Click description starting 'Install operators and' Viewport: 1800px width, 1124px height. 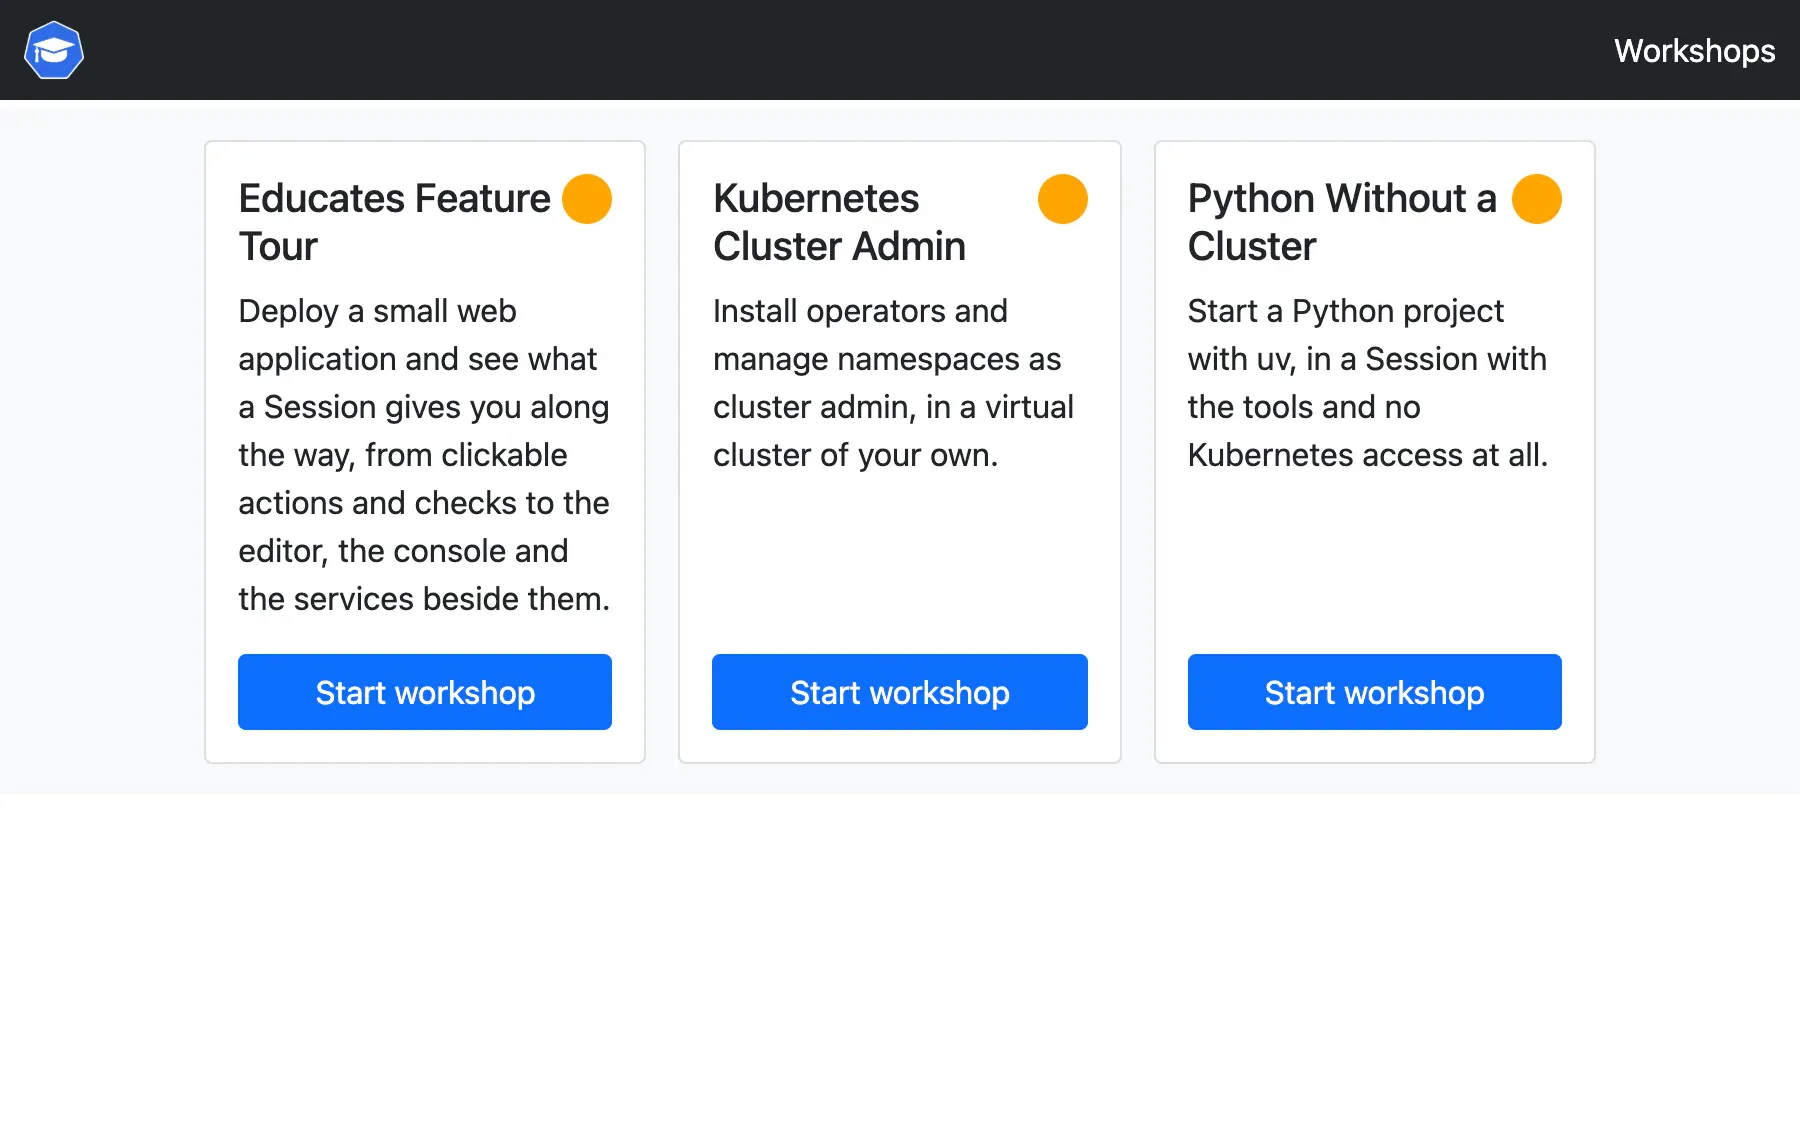coord(894,383)
